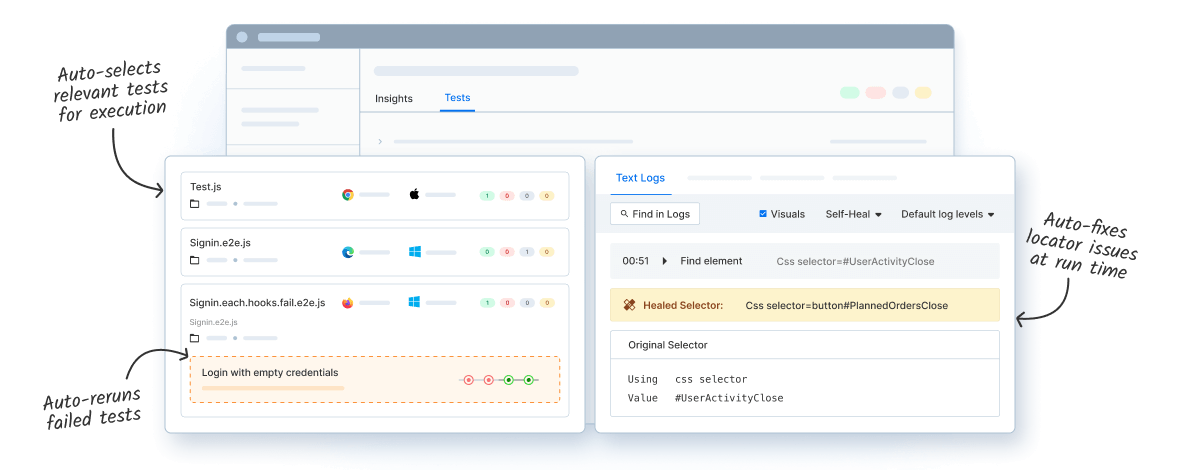This screenshot has width=1180, height=470.
Task: Click the Edge browser icon in Signin.e2e.js row
Action: click(x=348, y=252)
